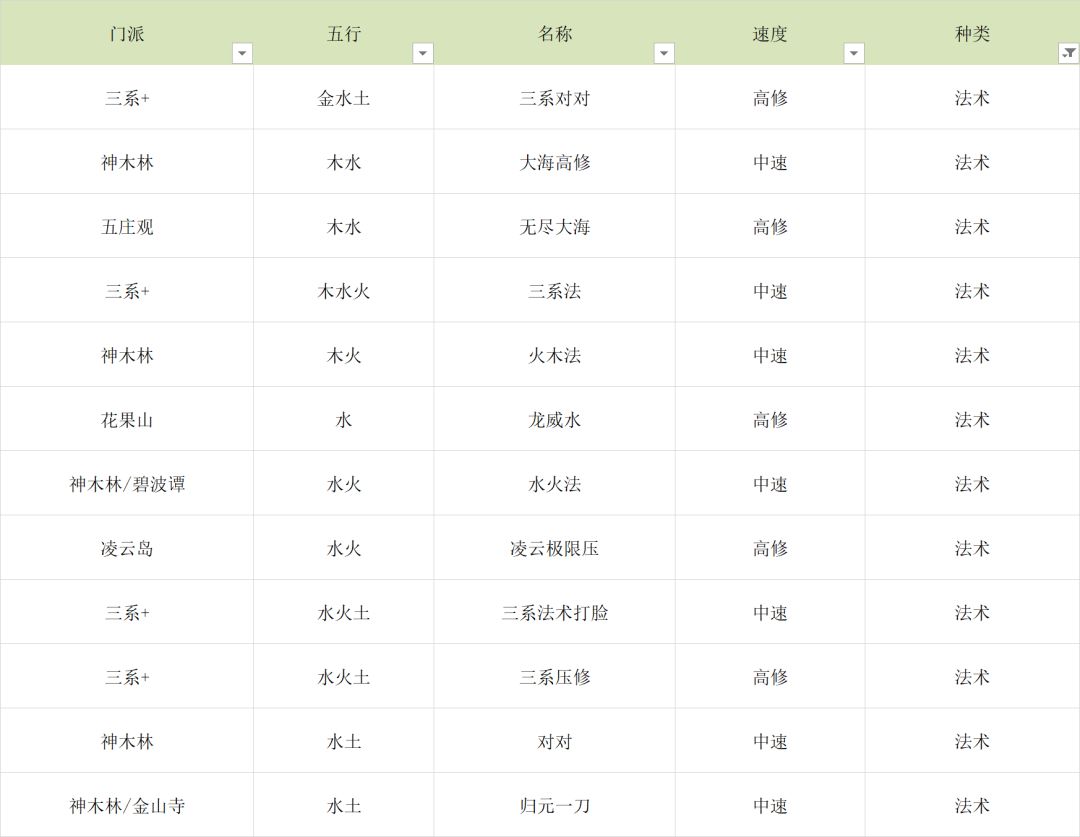Click the 龙威水 name cell

554,420
